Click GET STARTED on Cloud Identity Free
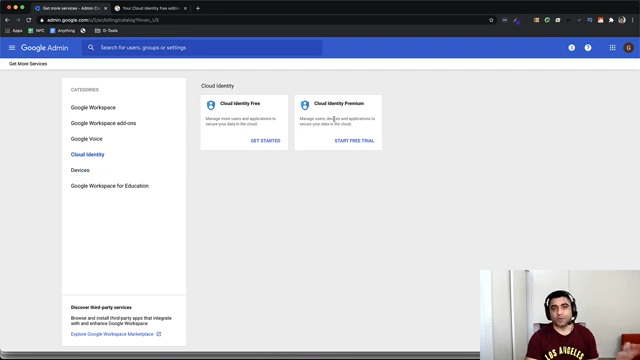Screen dimensions: 640x360 (x=265, y=141)
